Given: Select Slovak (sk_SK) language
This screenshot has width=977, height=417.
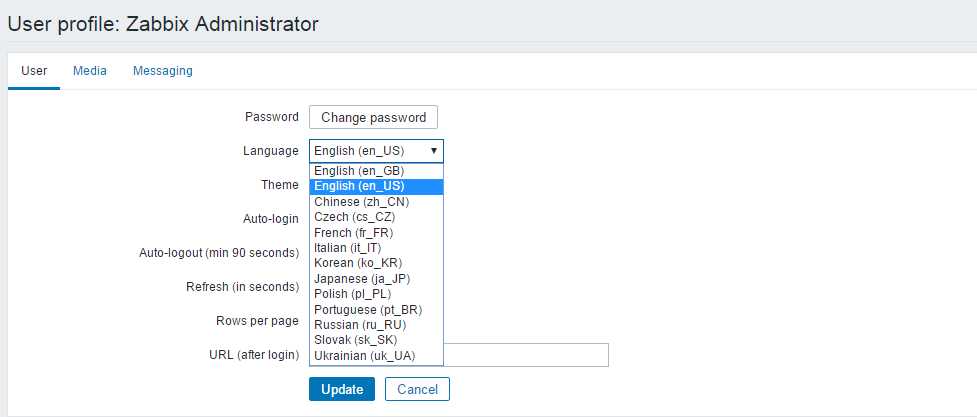Looking at the screenshot, I should tap(376, 340).
